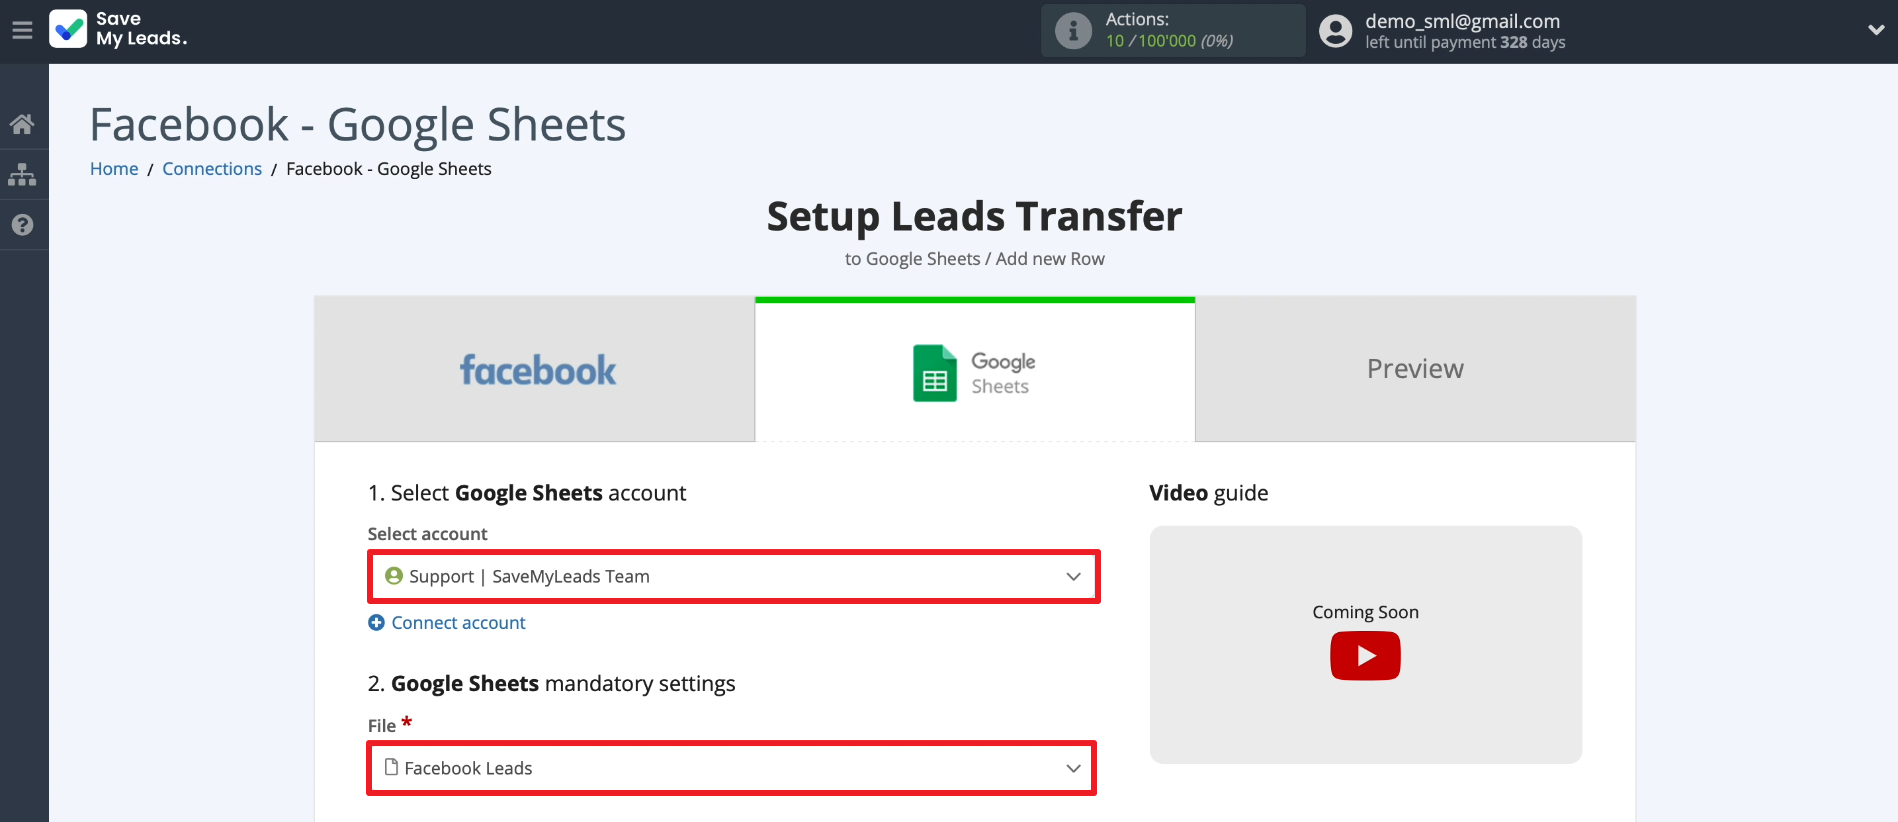Open the Select account dropdown

pos(734,576)
